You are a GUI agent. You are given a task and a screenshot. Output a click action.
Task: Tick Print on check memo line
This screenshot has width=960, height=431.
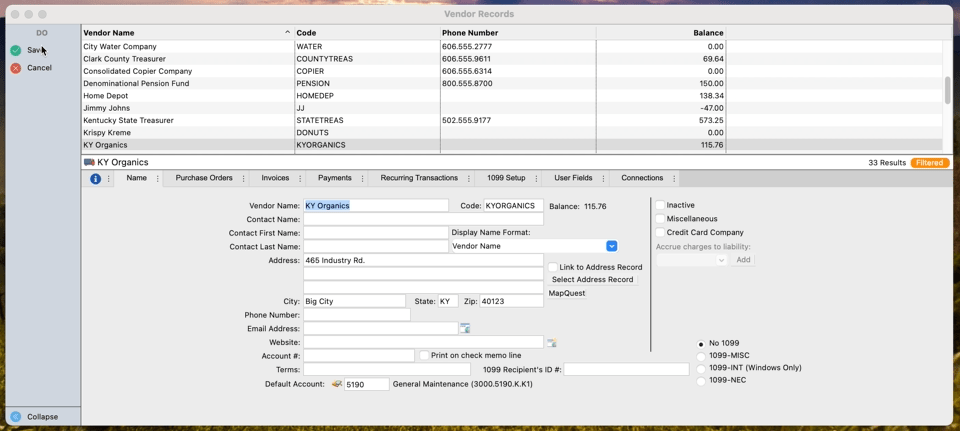point(425,356)
